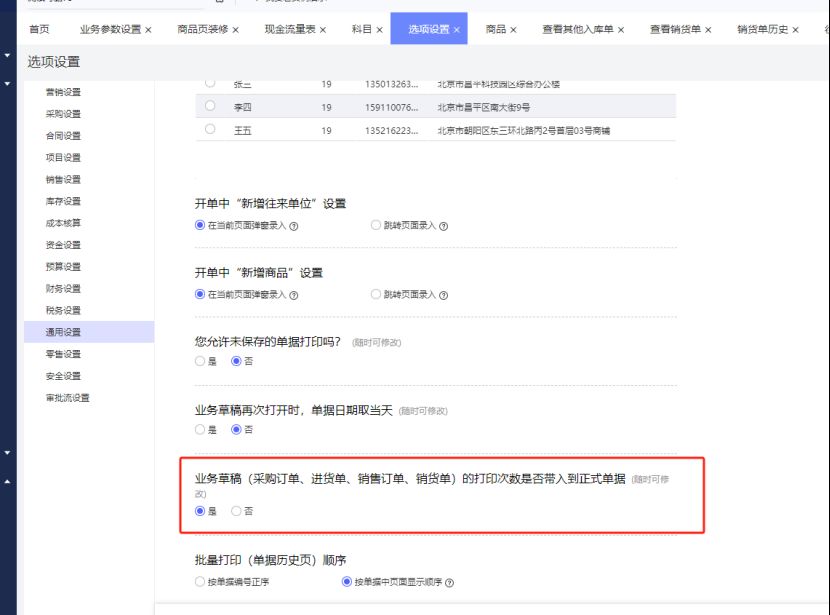The height and width of the screenshot is (615, 830).
Task: Switch to the 首页 tab
Action: 39,30
